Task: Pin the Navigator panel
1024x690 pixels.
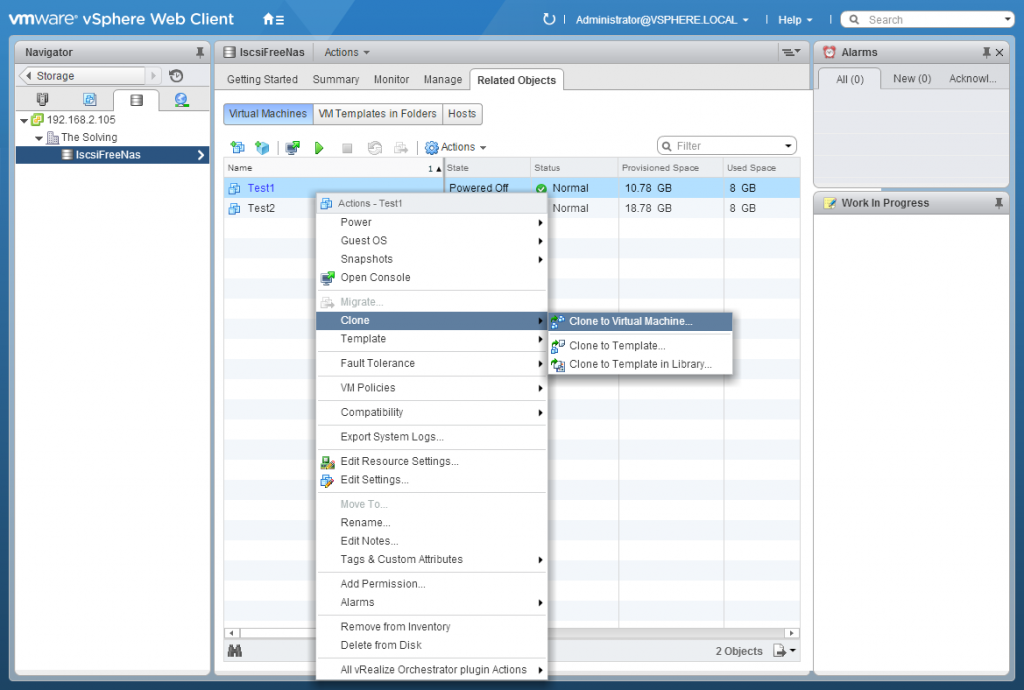Action: (200, 52)
